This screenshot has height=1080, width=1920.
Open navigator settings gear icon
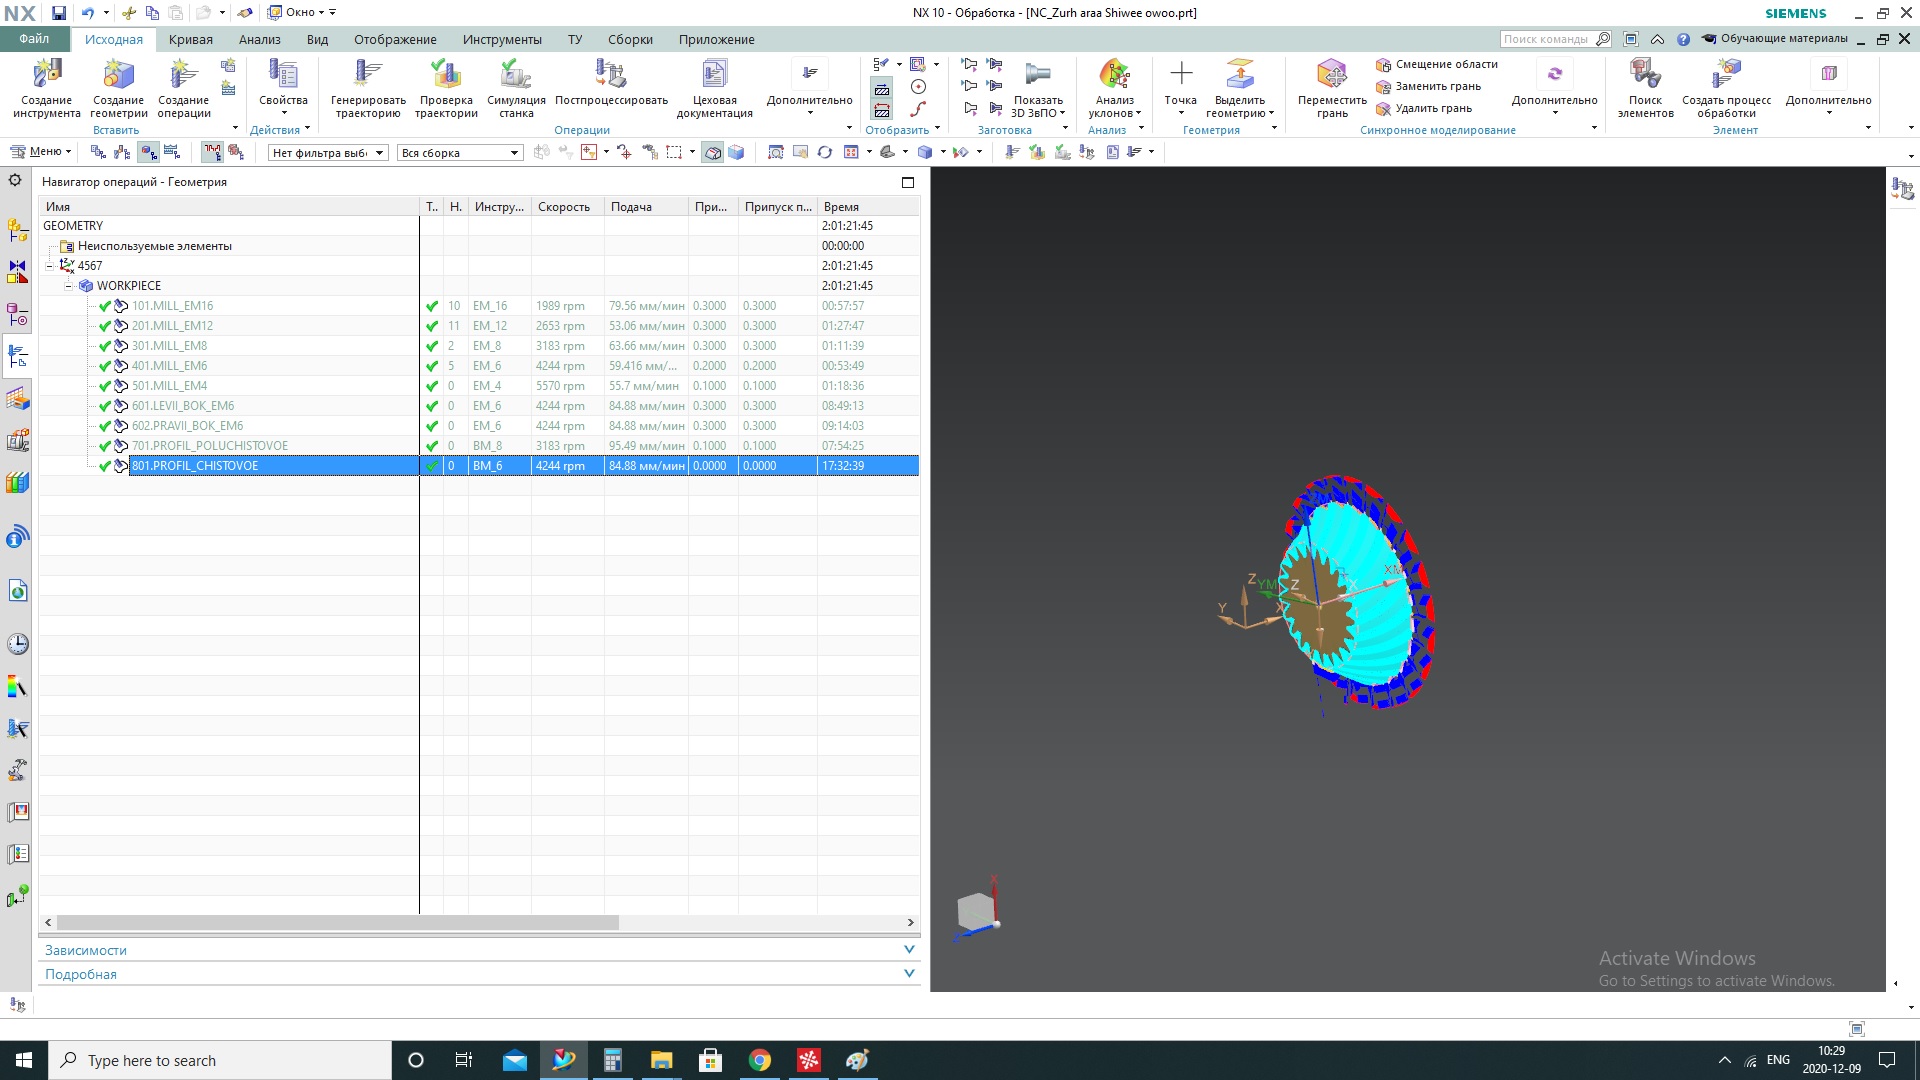pos(15,181)
